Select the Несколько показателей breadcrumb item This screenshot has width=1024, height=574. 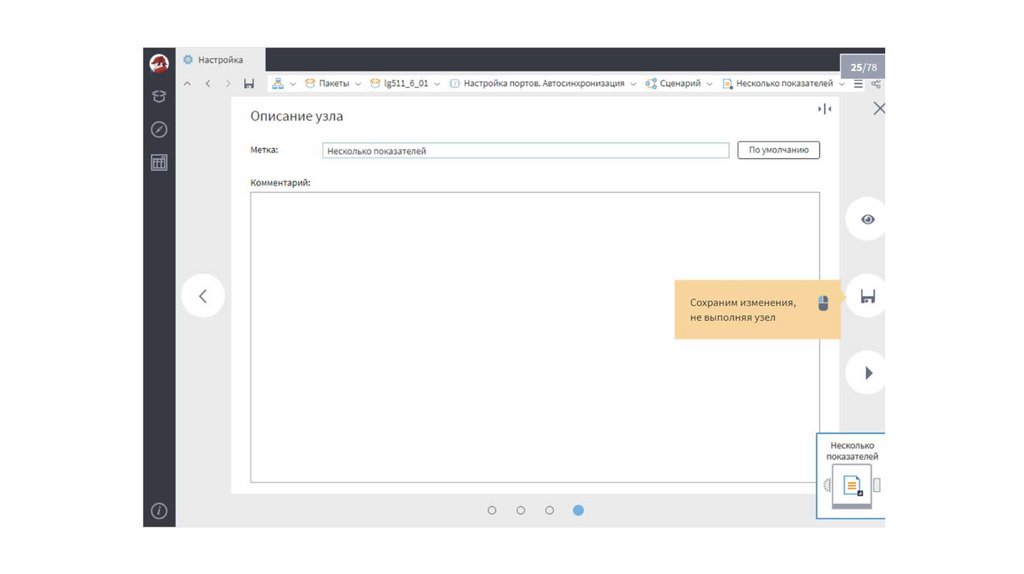point(784,84)
